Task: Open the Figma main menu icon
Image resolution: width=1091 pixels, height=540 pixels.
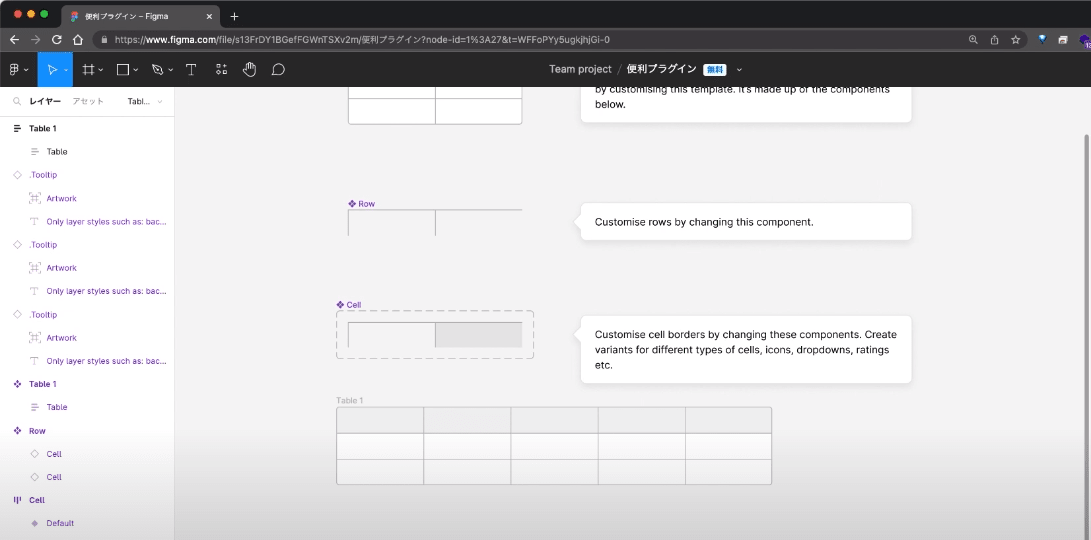Action: 15,69
